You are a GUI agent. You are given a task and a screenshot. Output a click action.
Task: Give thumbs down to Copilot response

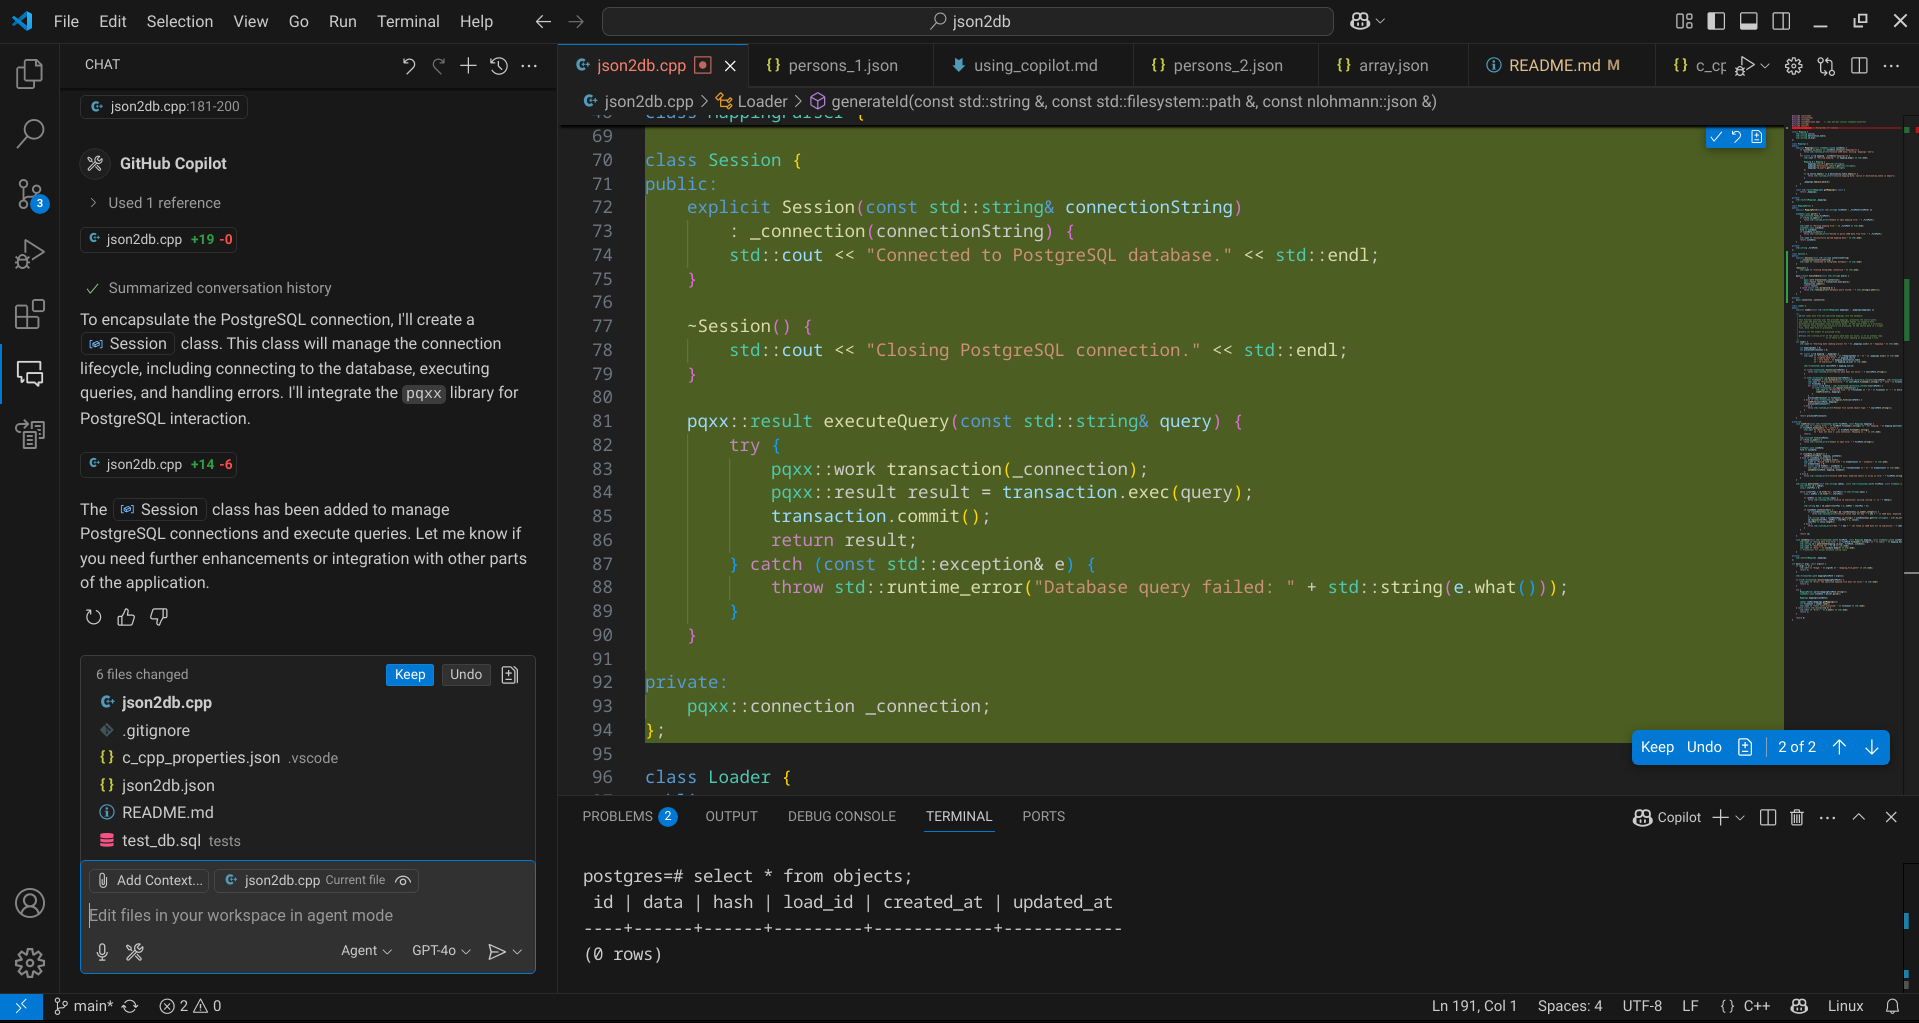(x=159, y=617)
